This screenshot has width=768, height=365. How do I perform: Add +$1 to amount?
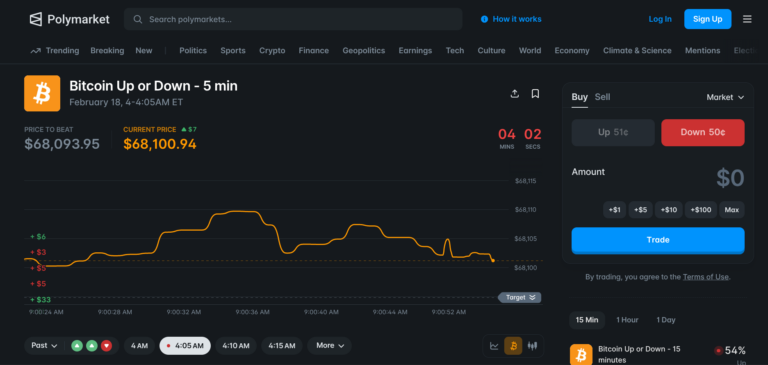[614, 210]
